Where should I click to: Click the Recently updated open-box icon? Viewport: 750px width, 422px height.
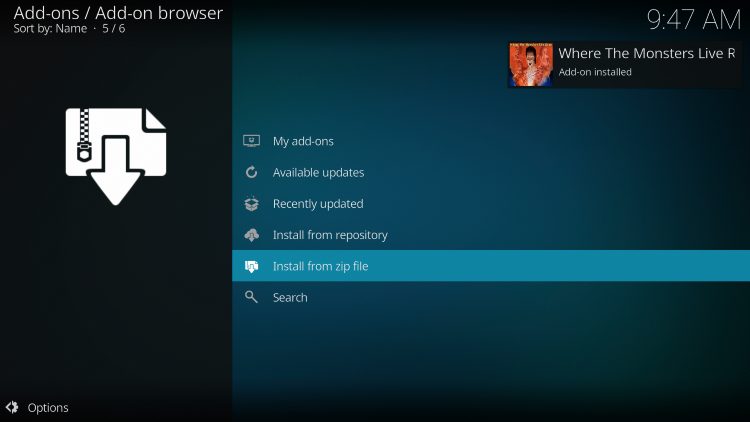coord(252,204)
